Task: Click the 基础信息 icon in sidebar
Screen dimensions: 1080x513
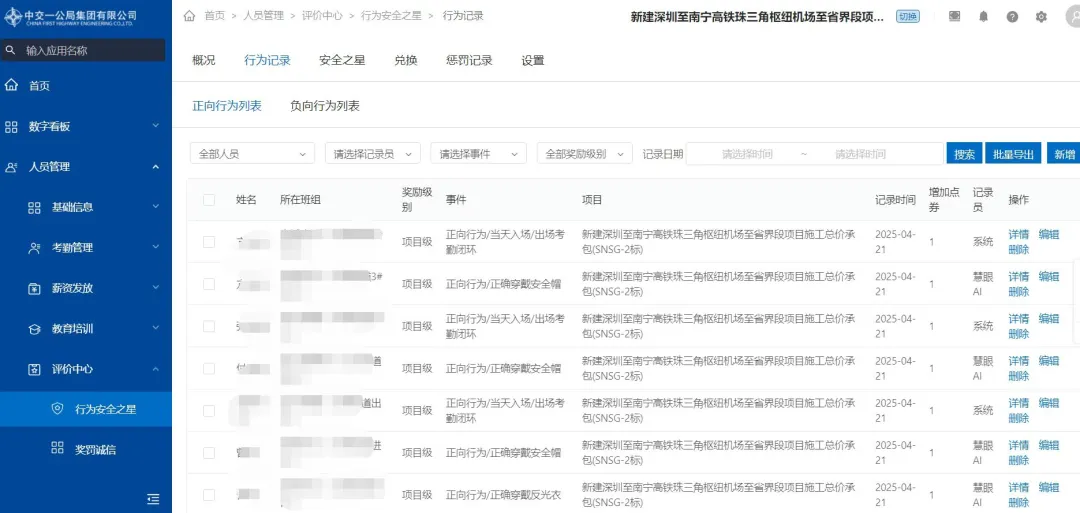Action: 34,207
